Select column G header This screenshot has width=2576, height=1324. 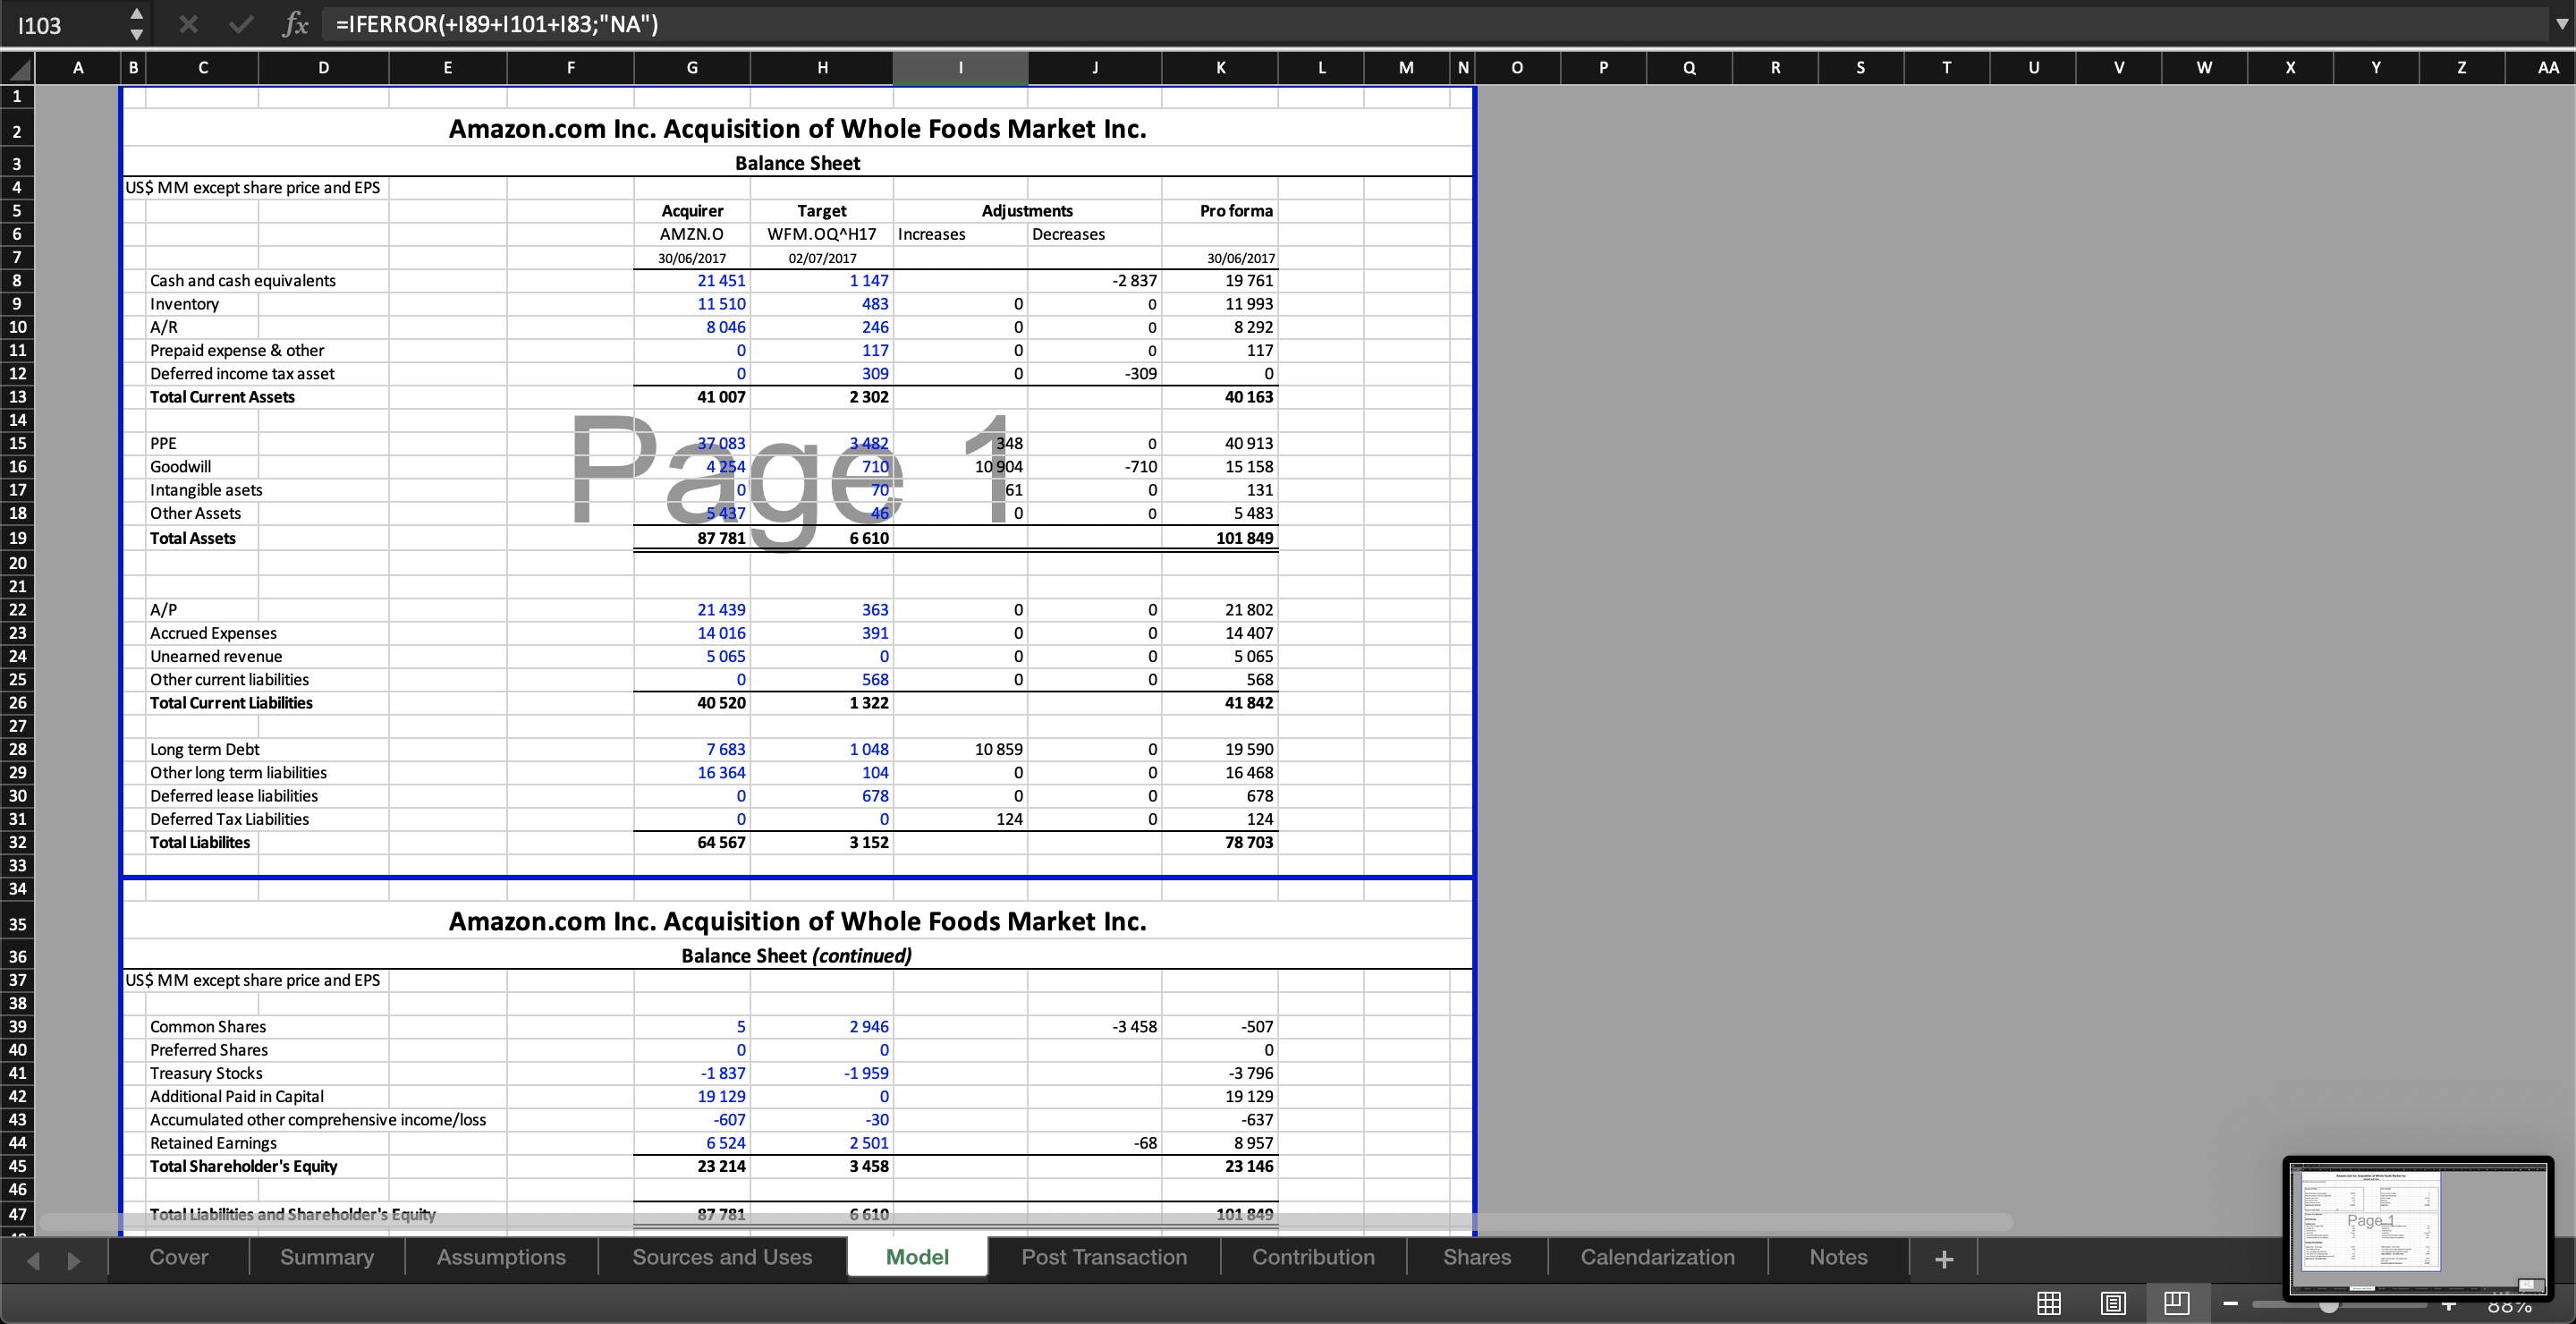pyautogui.click(x=692, y=68)
